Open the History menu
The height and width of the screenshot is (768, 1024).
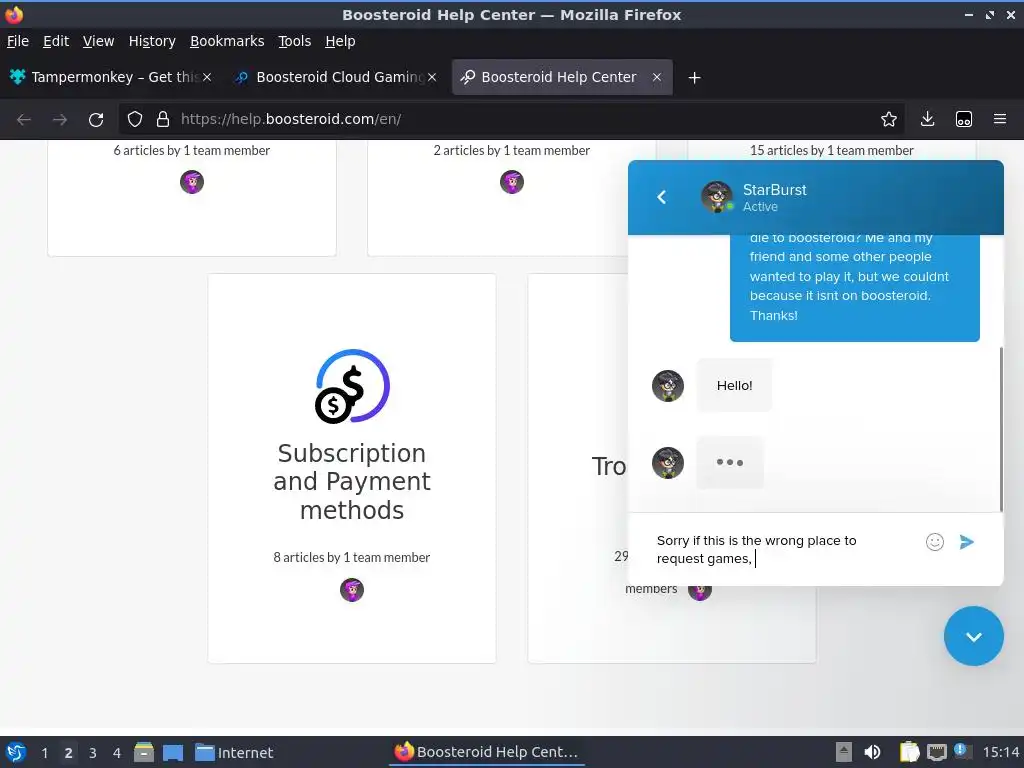point(152,41)
